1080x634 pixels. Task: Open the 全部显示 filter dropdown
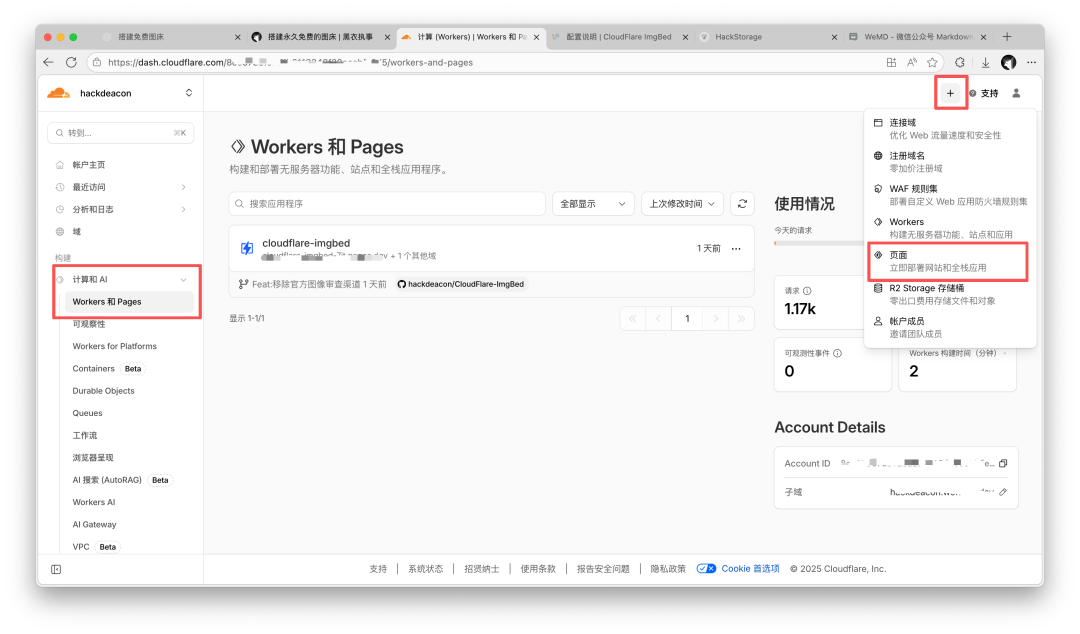click(x=592, y=203)
